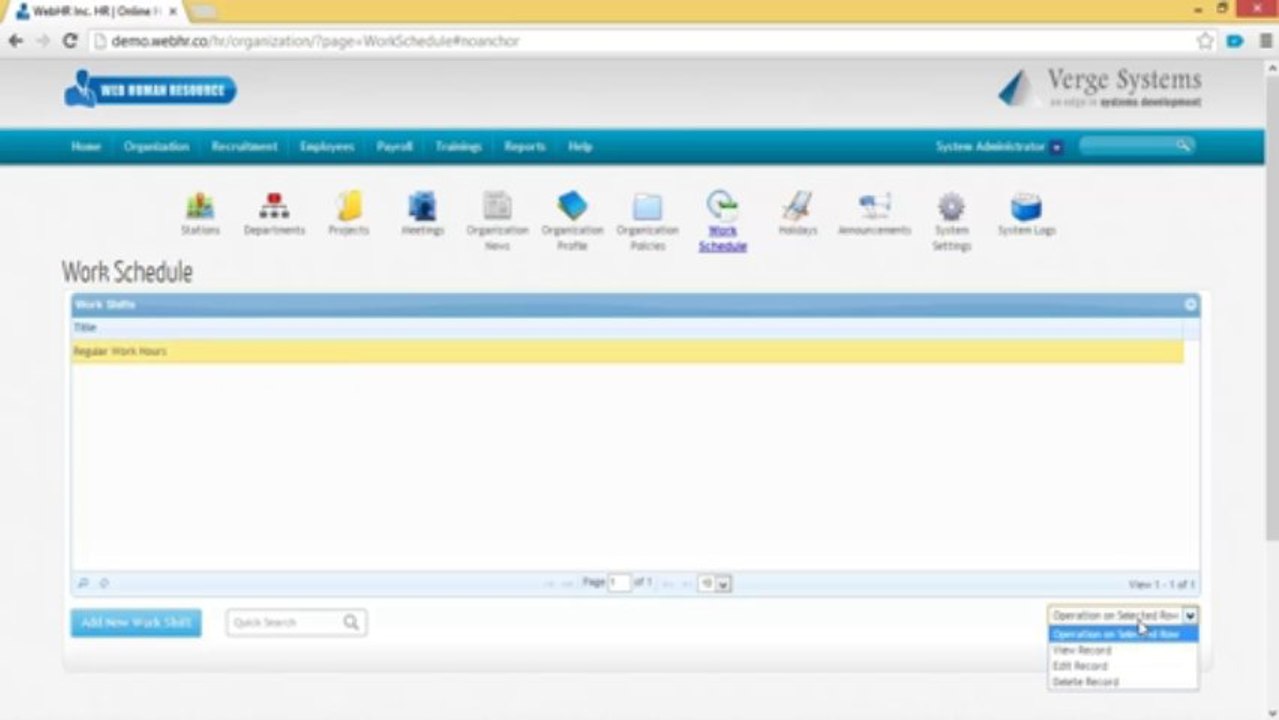Open the rows-per-page dropdown in the pager

715,583
